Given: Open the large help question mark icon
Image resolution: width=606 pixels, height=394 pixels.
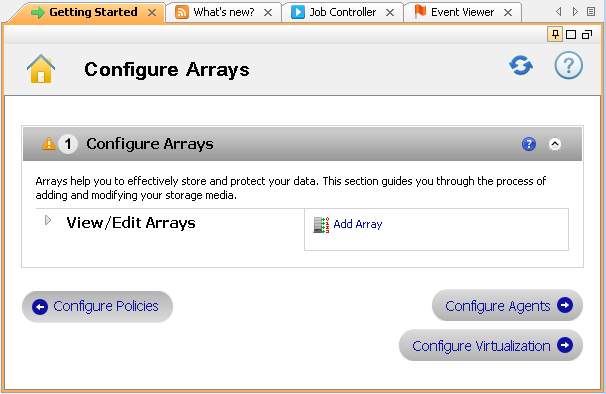Looking at the screenshot, I should coord(569,65).
